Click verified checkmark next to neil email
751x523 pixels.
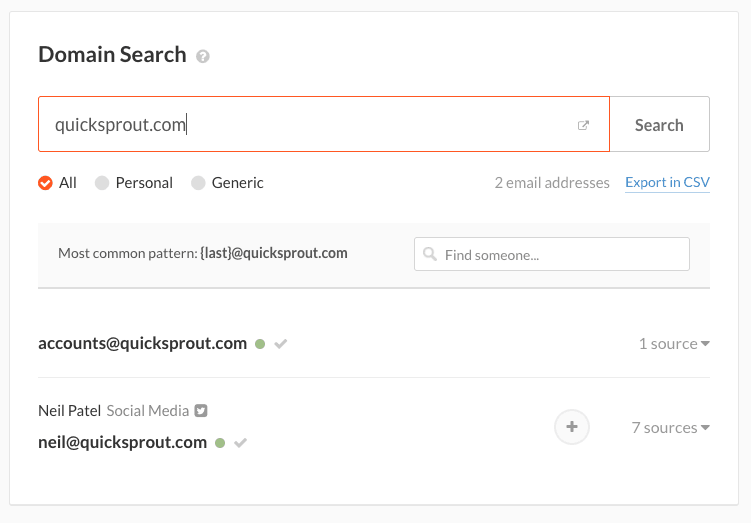pyautogui.click(x=241, y=442)
